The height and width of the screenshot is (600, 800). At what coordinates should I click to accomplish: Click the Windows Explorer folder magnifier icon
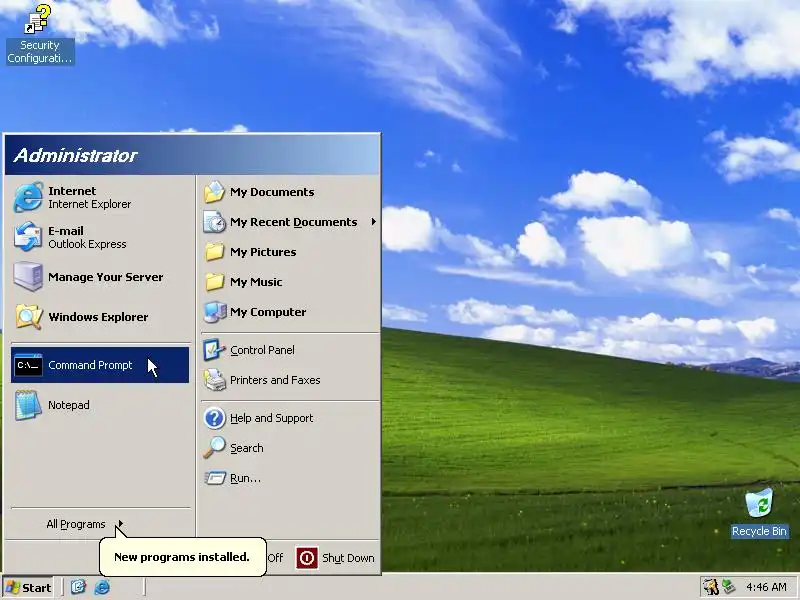pyautogui.click(x=28, y=316)
